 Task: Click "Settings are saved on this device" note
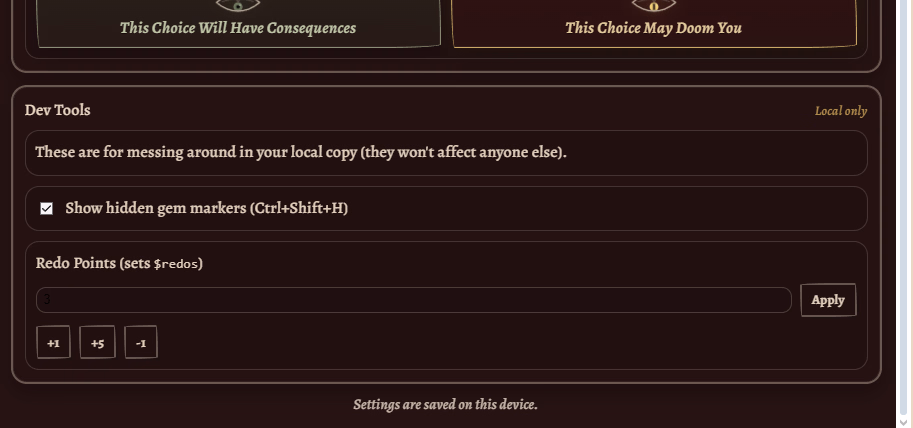445,405
